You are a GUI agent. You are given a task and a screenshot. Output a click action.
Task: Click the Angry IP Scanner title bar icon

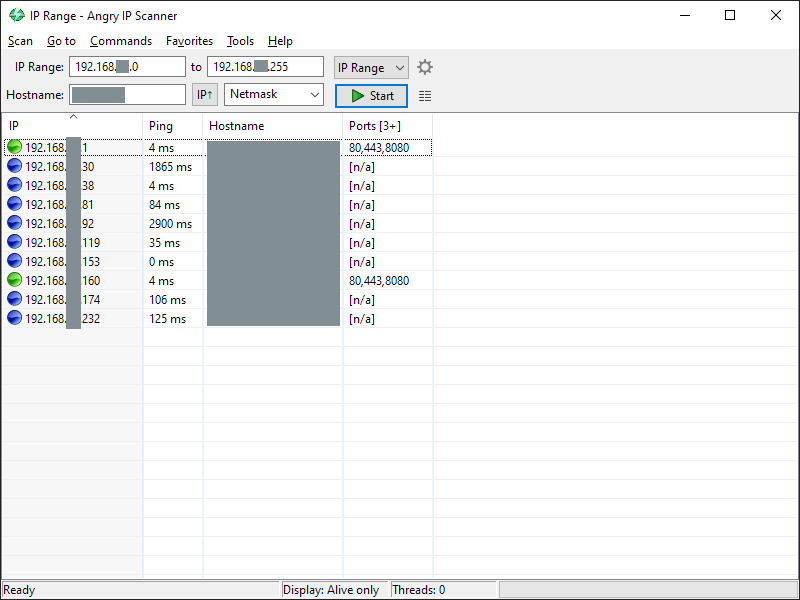17,15
